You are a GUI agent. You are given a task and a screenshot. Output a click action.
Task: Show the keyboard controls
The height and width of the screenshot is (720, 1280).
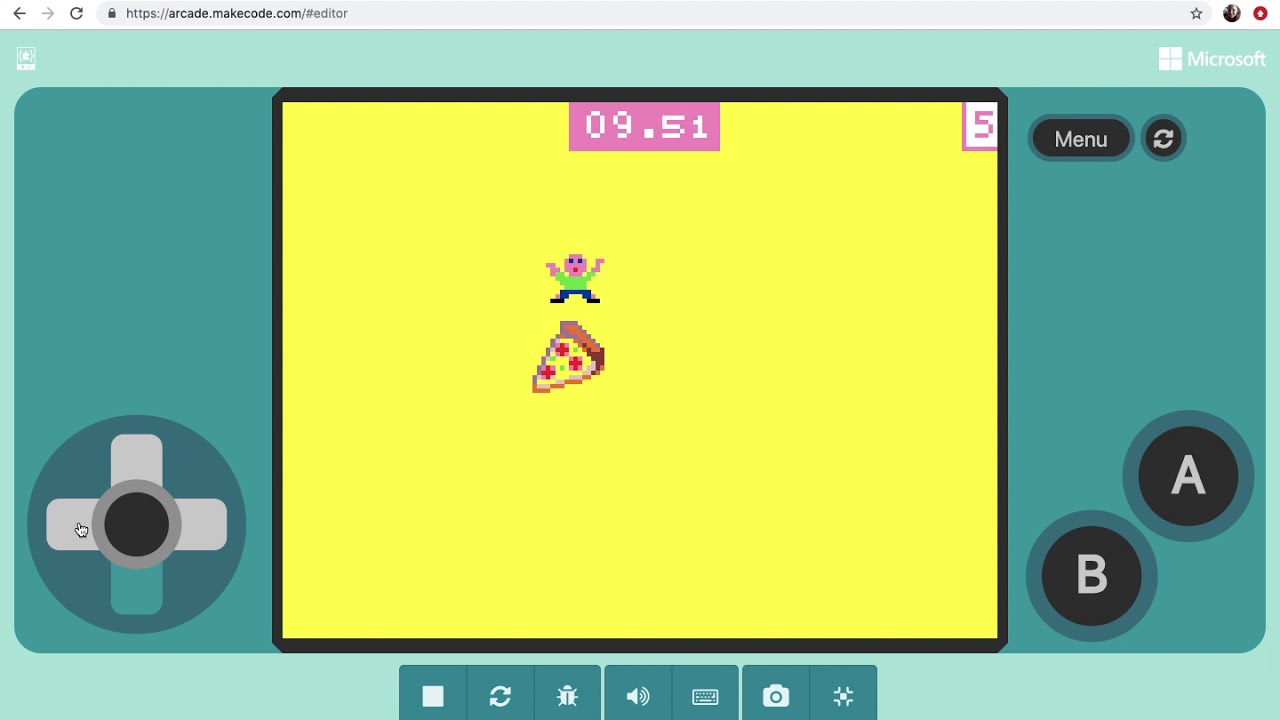(x=705, y=695)
